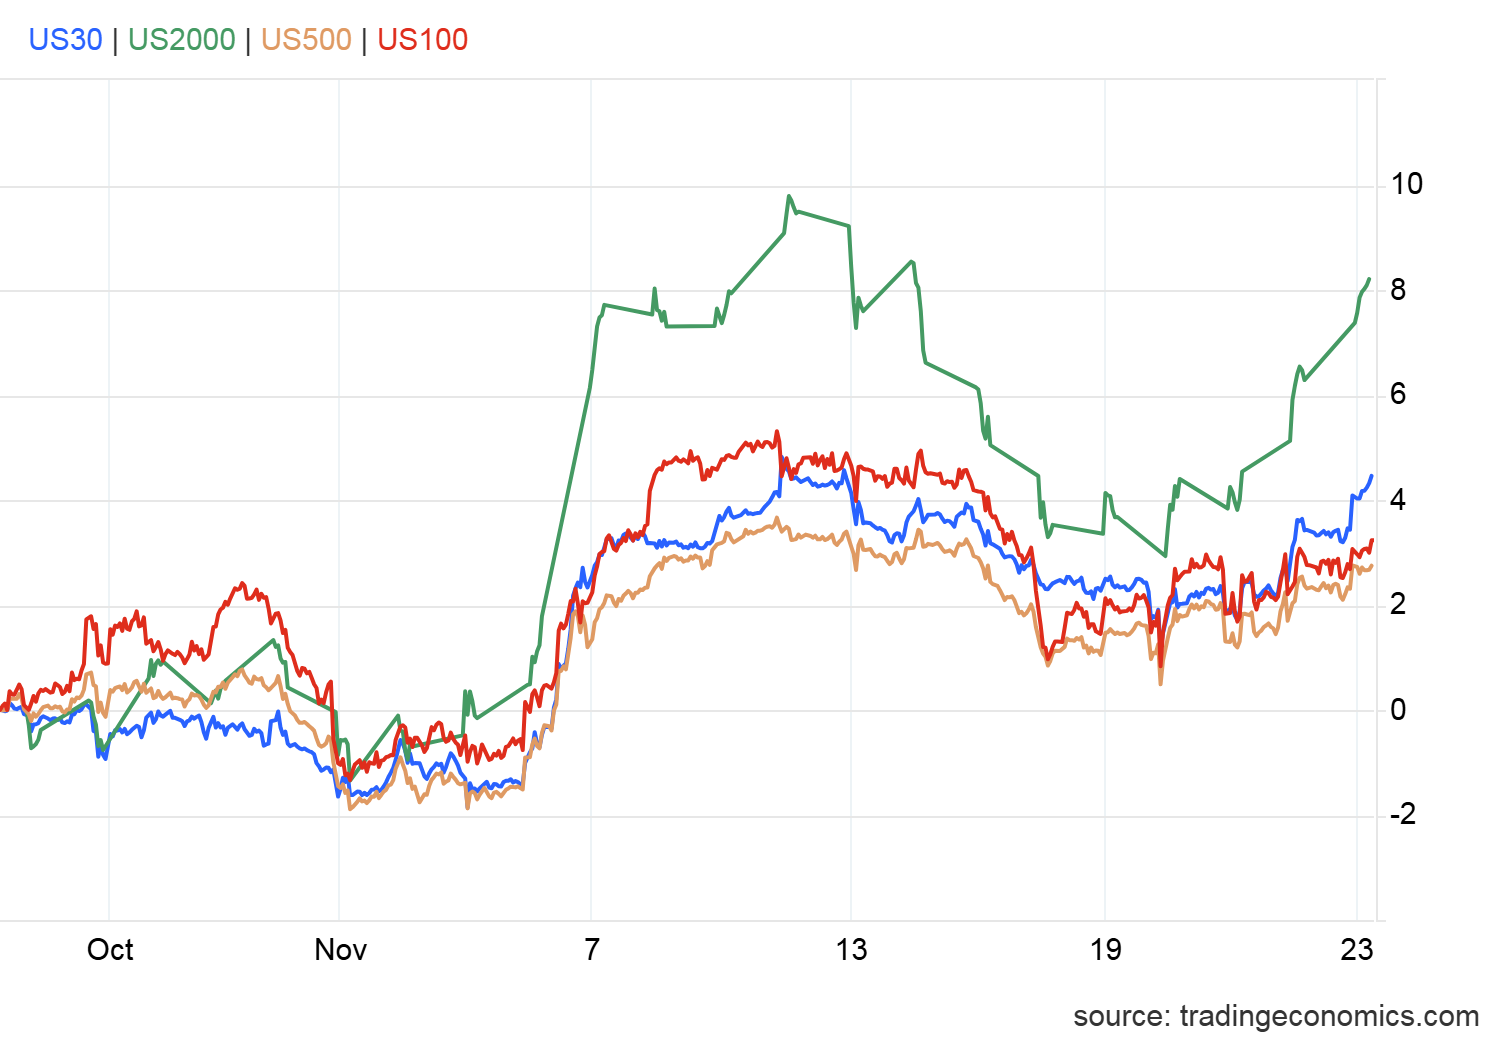The width and height of the screenshot is (1500, 1040).
Task: Click the green US2000 line's highest peak
Action: click(x=789, y=196)
